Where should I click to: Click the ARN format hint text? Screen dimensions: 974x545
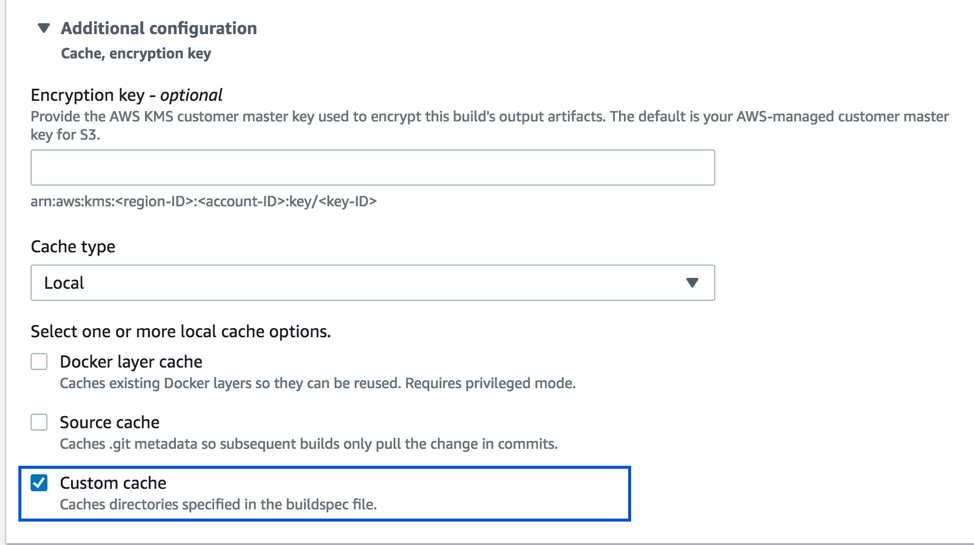pos(204,201)
